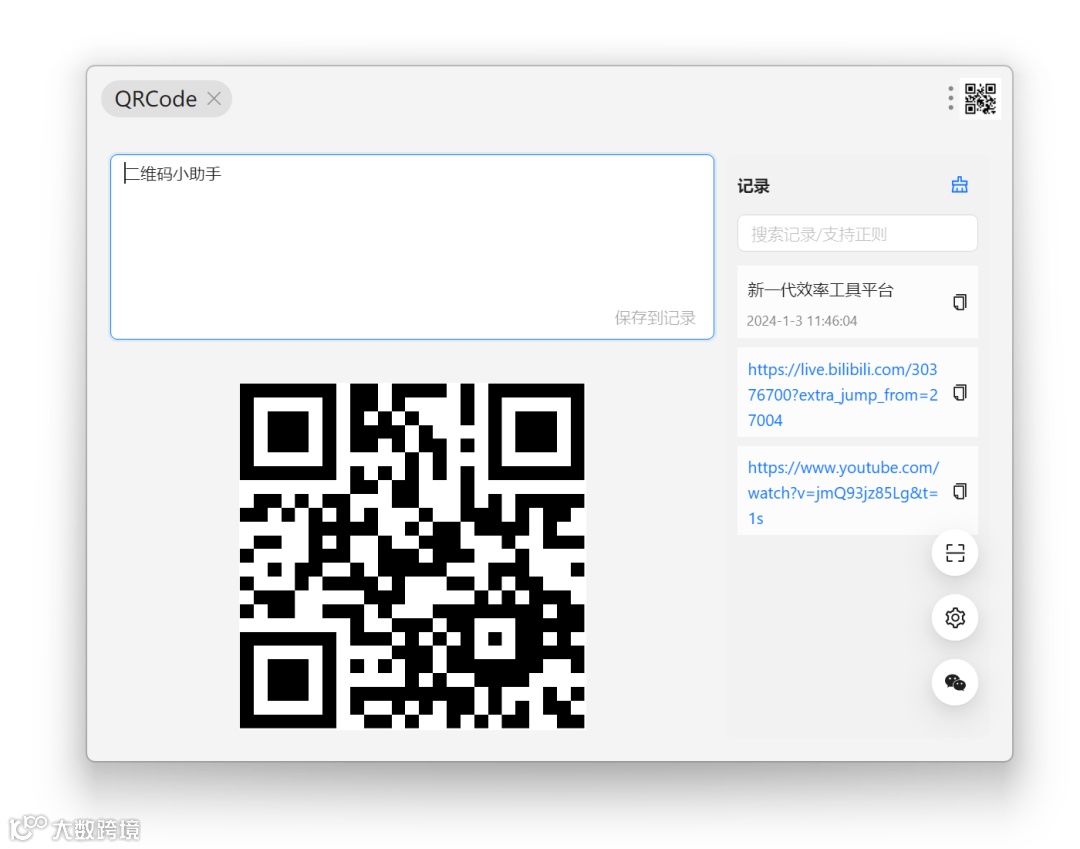The height and width of the screenshot is (849, 1080).
Task: Click the generated large QR code image
Action: click(x=412, y=556)
